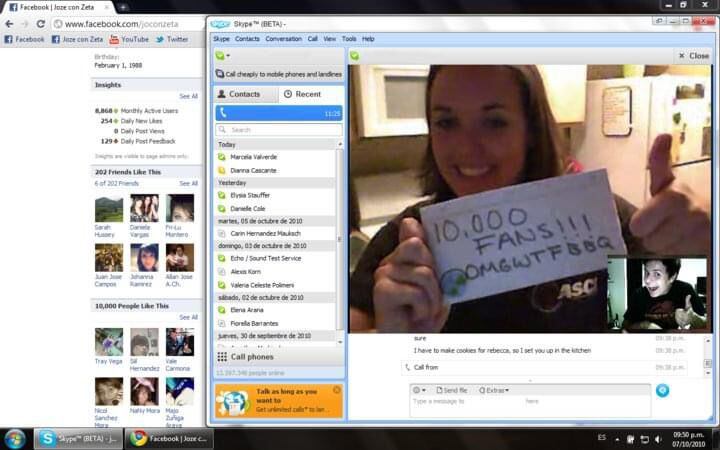Switch to the Recent tab

click(302, 94)
